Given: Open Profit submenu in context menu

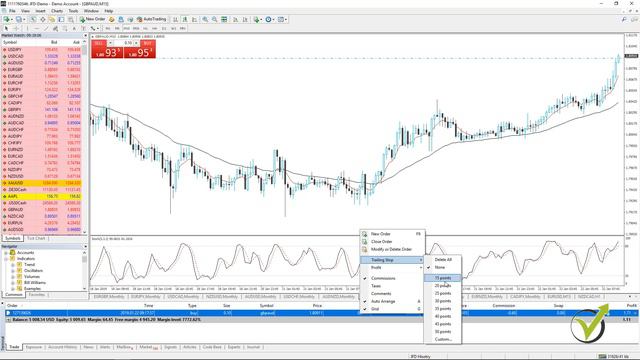Looking at the screenshot, I should pyautogui.click(x=392, y=267).
